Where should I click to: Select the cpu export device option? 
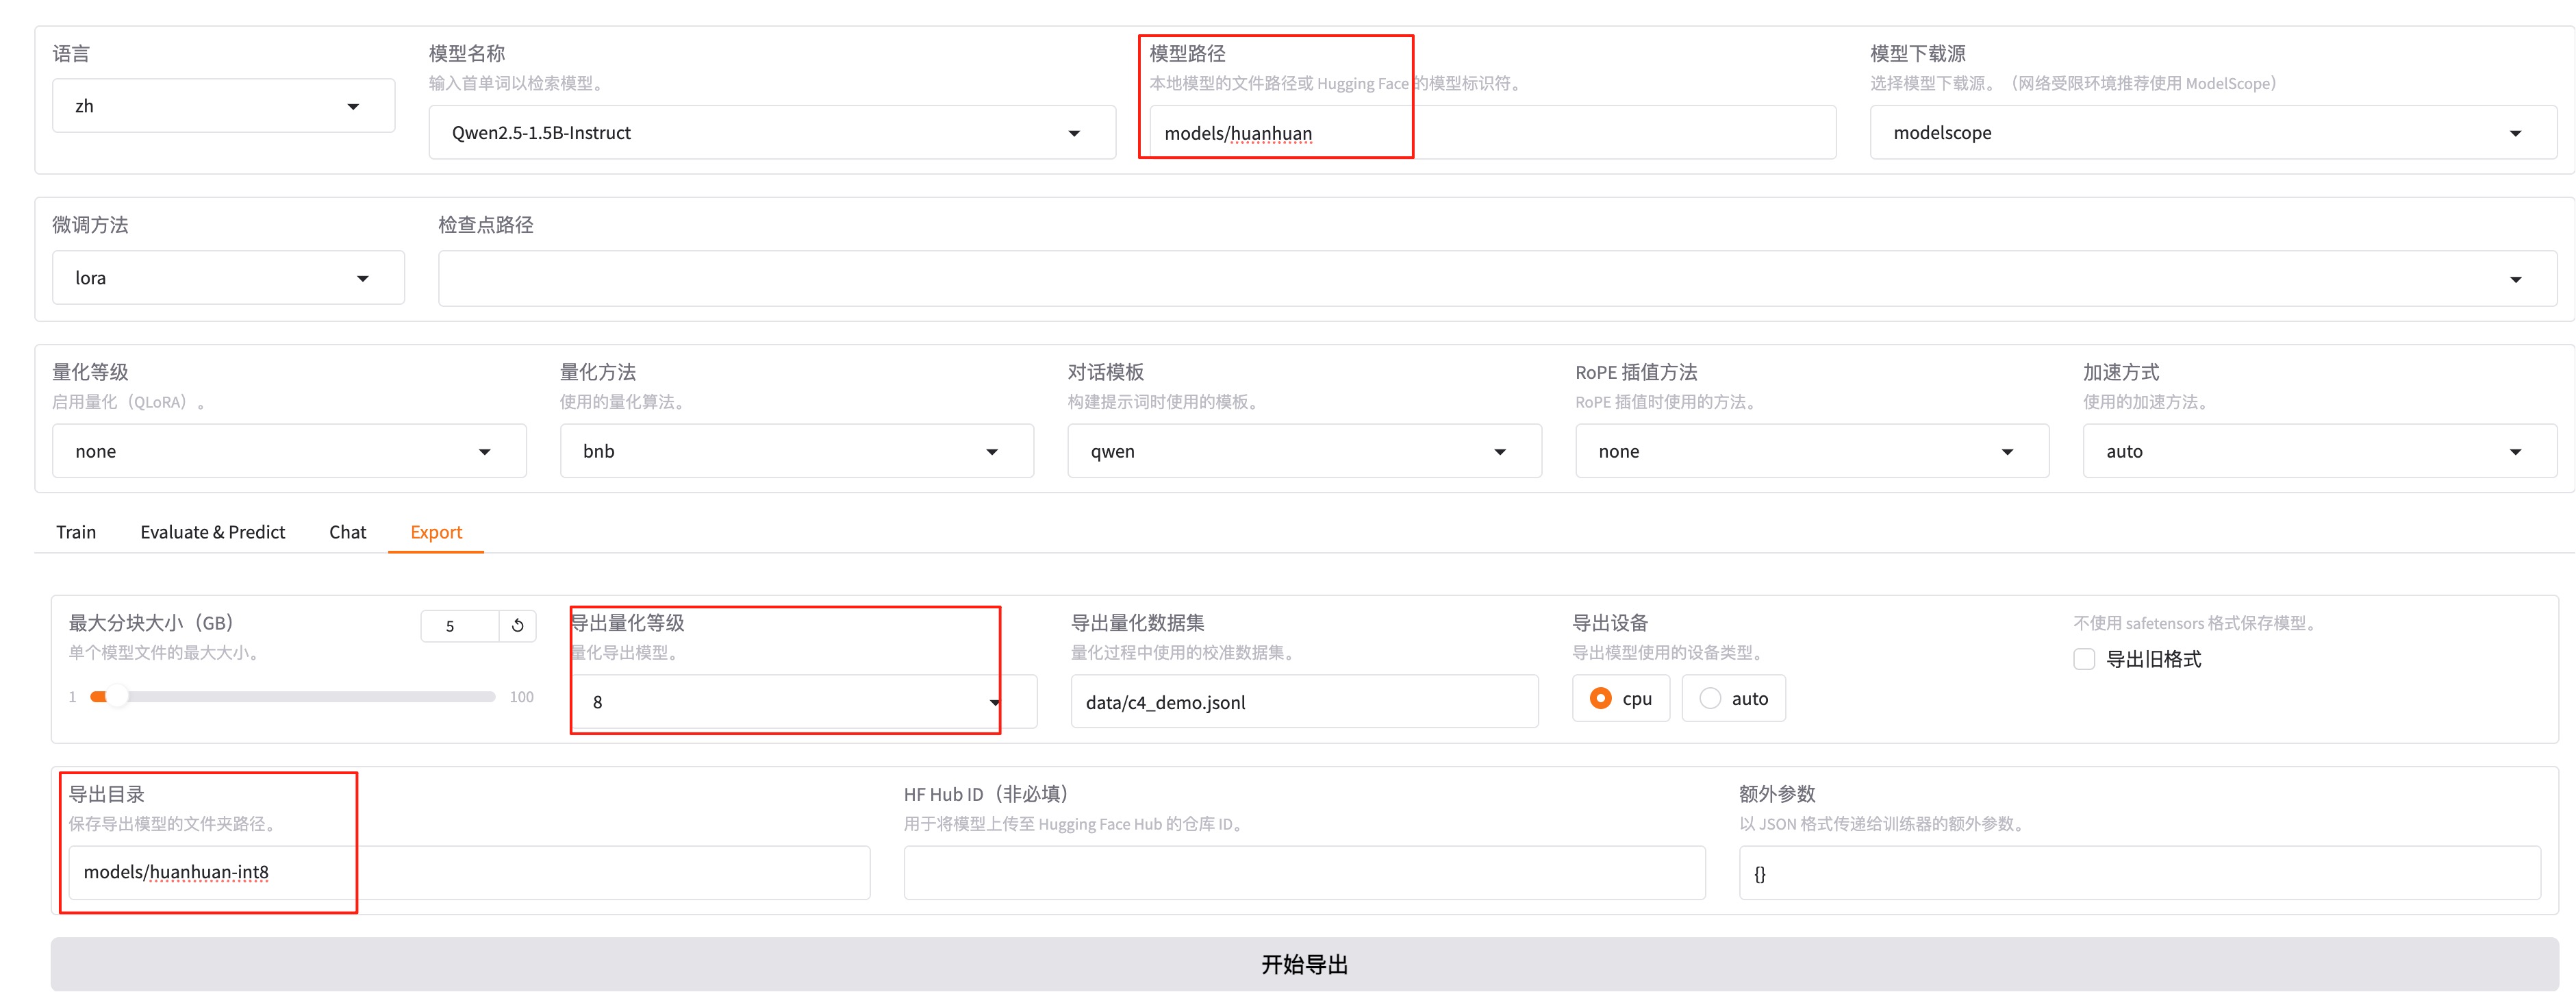1620,698
